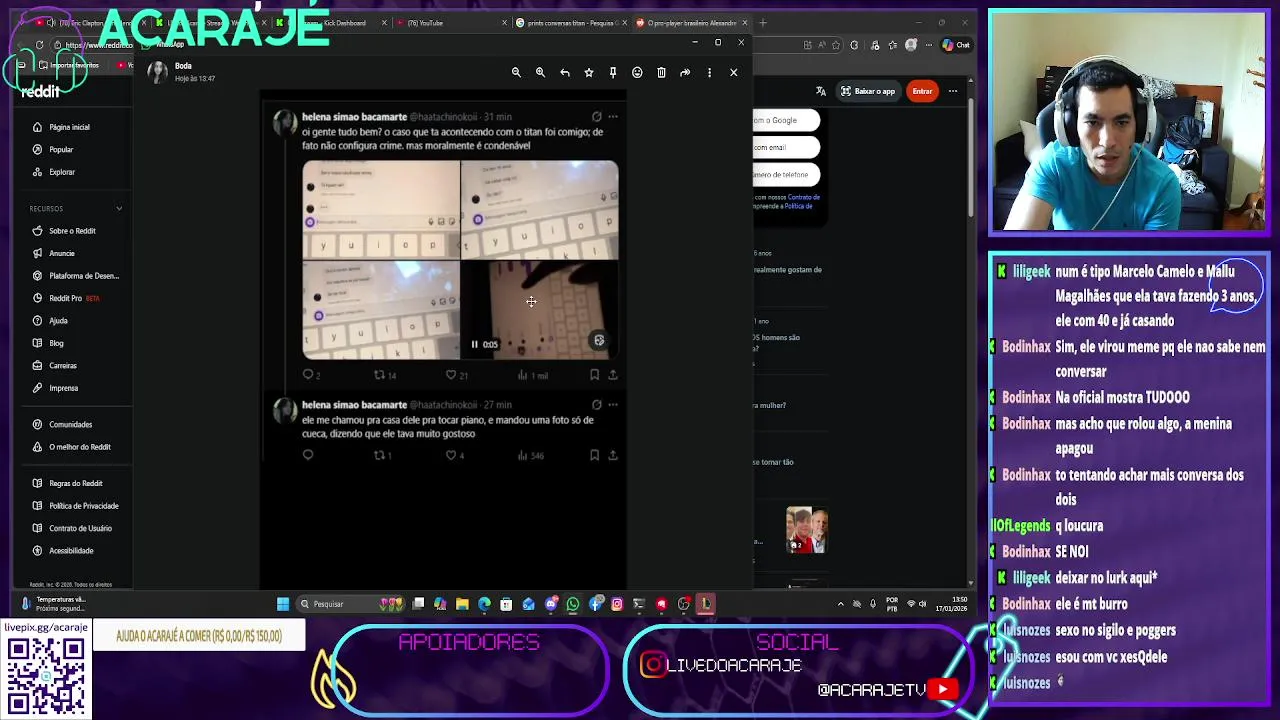Delete media with the trash icon
Viewport: 1280px width, 720px height.
(x=661, y=72)
